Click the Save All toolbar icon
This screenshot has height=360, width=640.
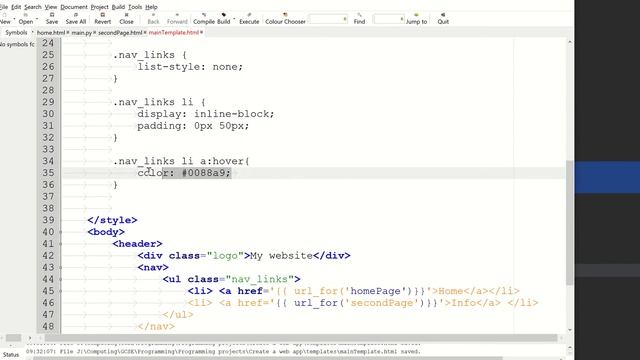click(x=76, y=18)
